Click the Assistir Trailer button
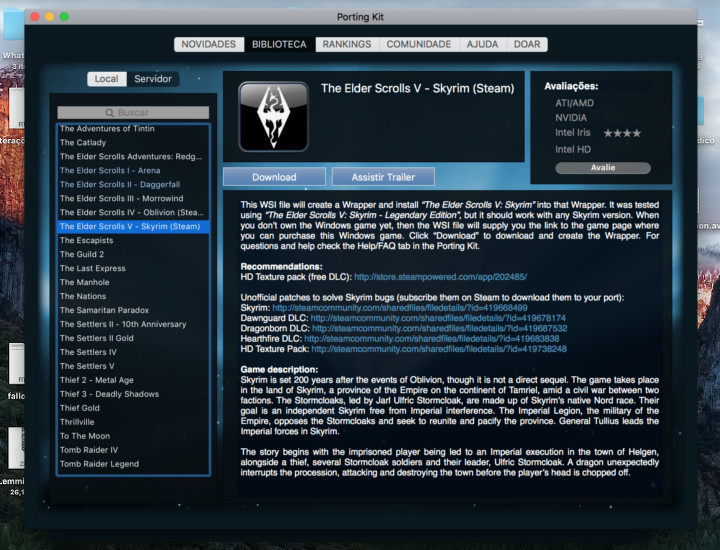The width and height of the screenshot is (720, 550). tap(383, 177)
